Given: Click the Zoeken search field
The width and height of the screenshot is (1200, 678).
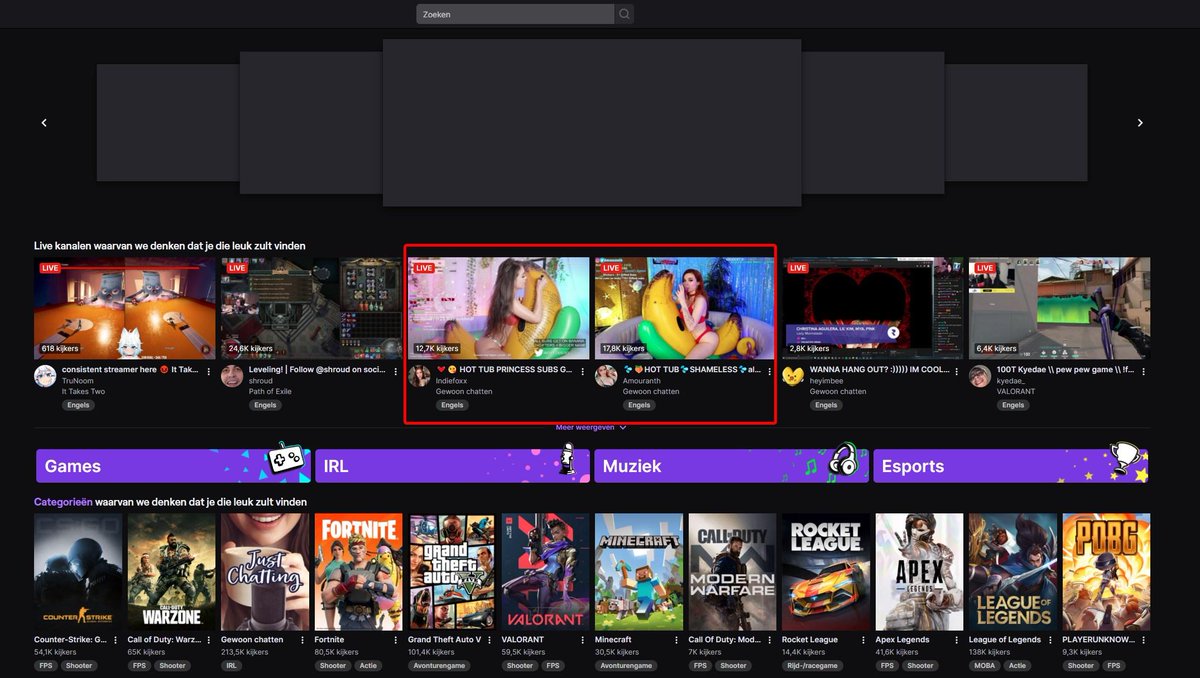Looking at the screenshot, I should [515, 14].
